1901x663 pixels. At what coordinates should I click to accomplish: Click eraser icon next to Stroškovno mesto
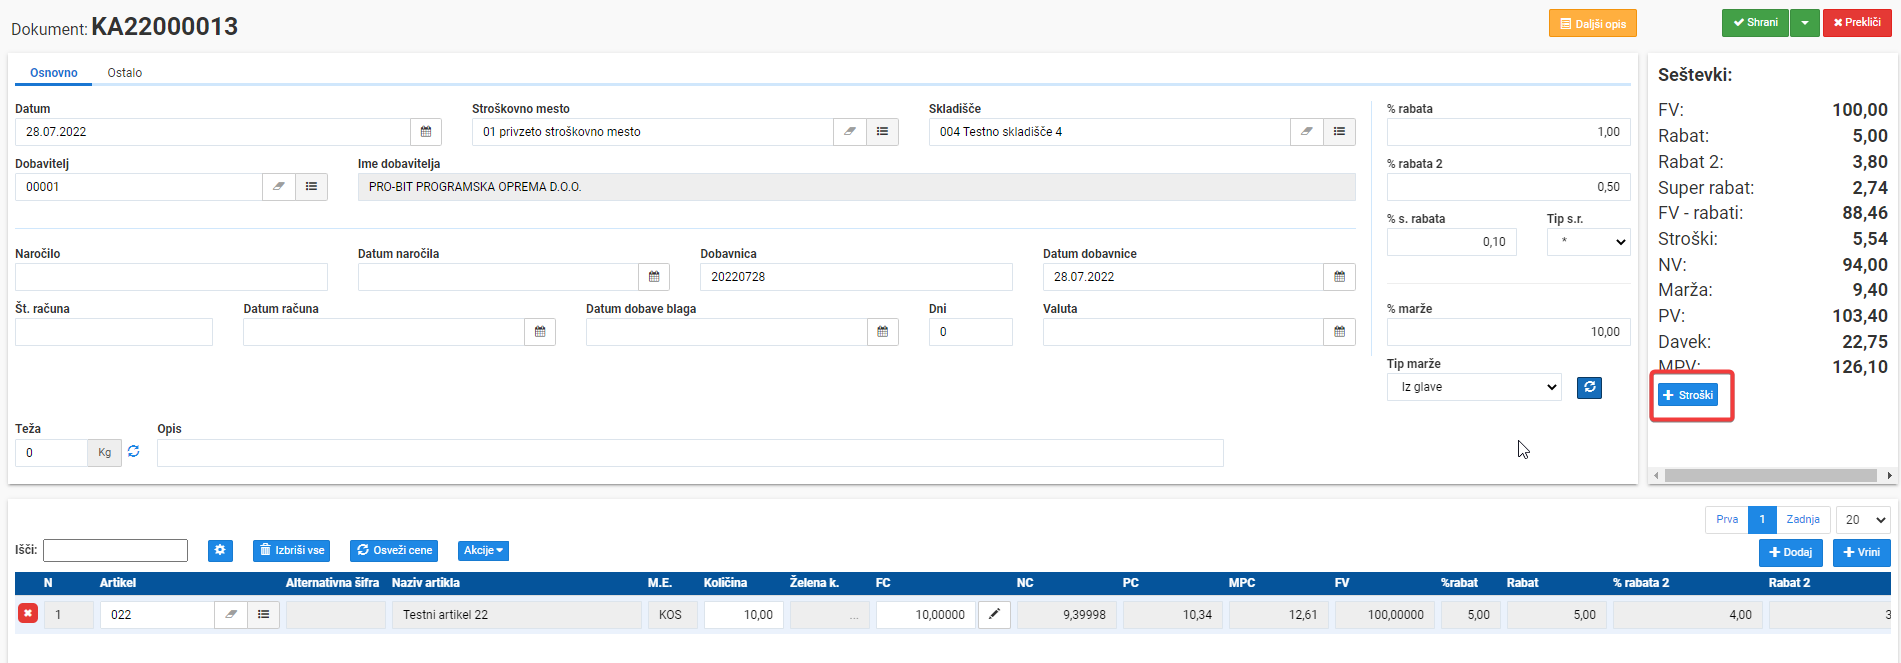(x=849, y=132)
